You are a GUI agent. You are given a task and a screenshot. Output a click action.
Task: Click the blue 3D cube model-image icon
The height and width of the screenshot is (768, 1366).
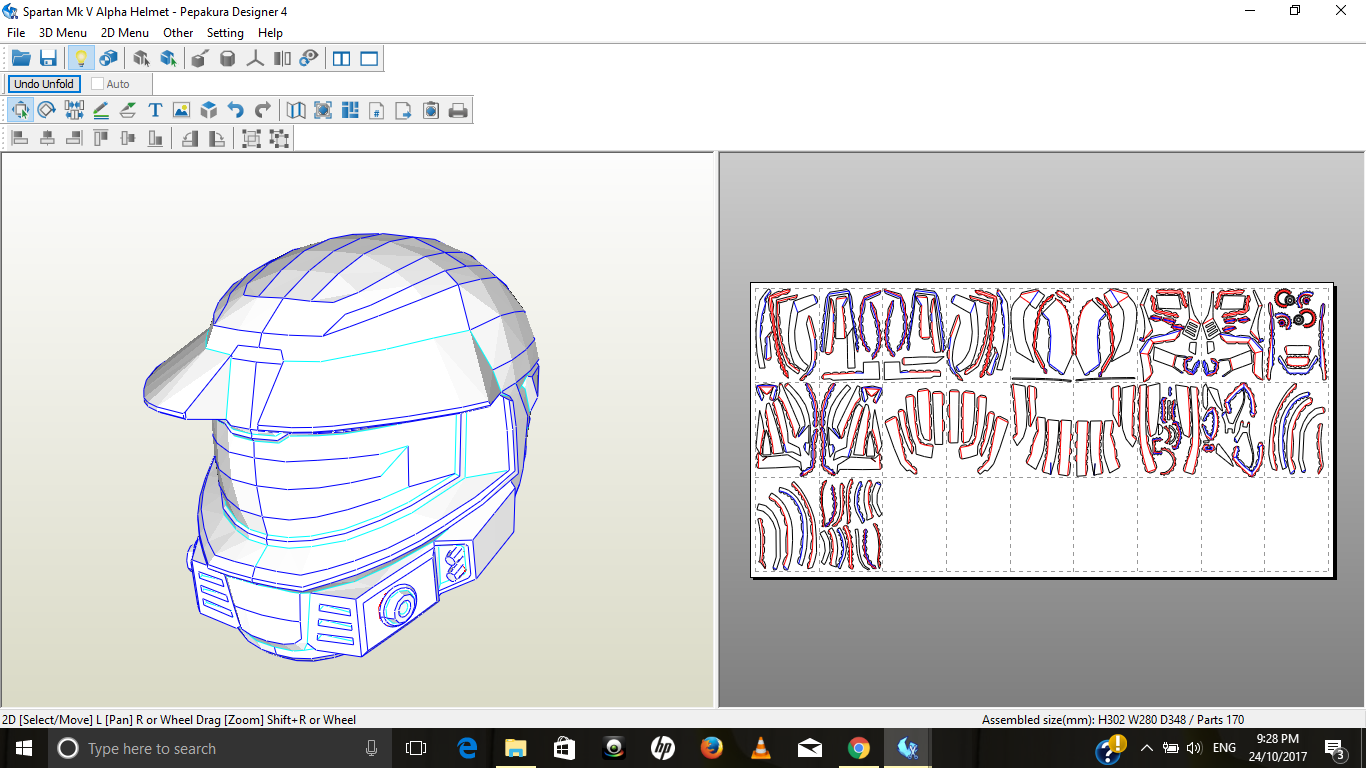coord(208,110)
